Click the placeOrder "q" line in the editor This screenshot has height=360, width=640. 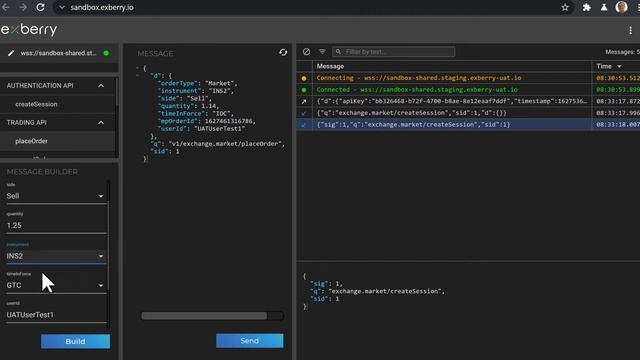(218, 144)
